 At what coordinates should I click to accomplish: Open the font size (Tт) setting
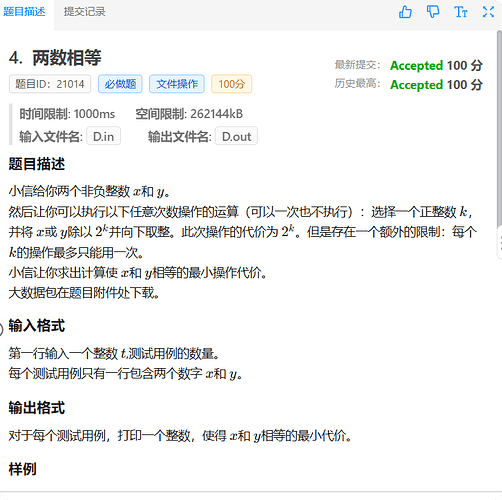[x=461, y=12]
